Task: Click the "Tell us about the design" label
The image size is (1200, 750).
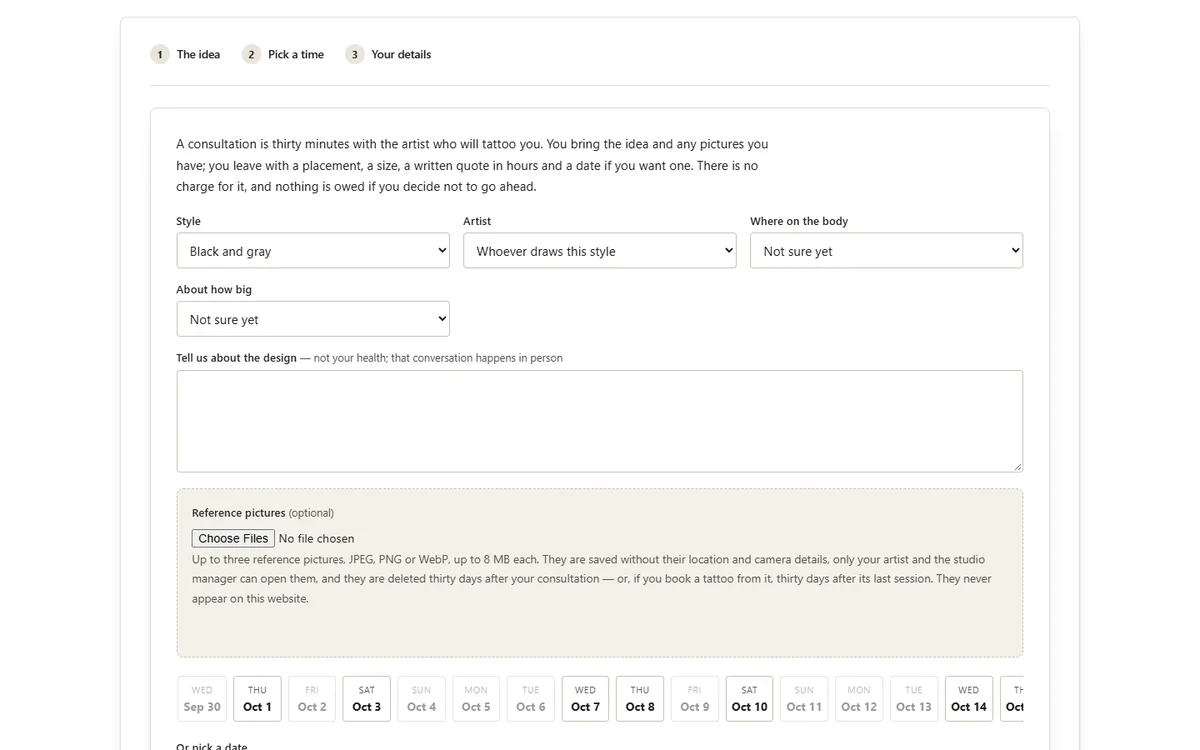Action: point(236,358)
